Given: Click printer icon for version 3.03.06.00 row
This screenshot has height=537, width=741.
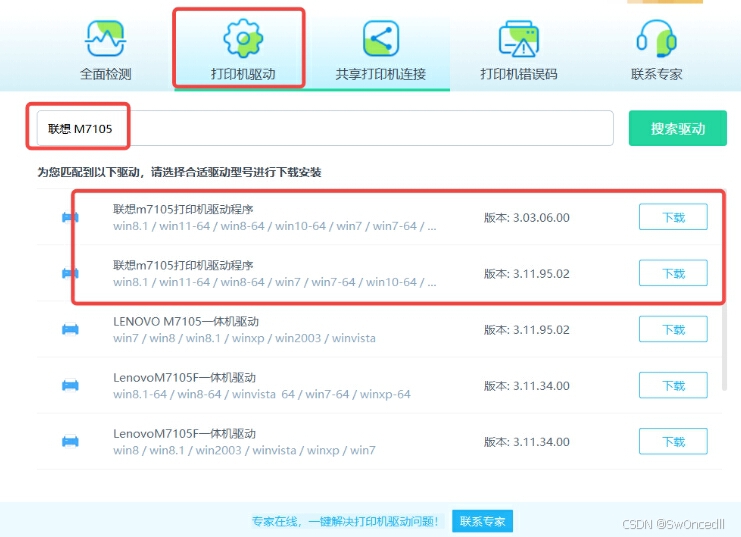Looking at the screenshot, I should coord(70,217).
